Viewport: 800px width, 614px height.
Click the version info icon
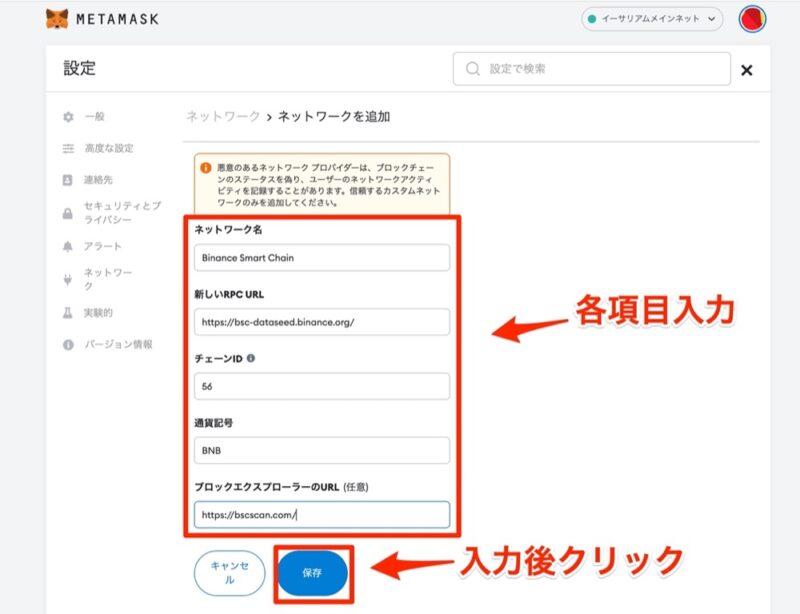point(68,345)
